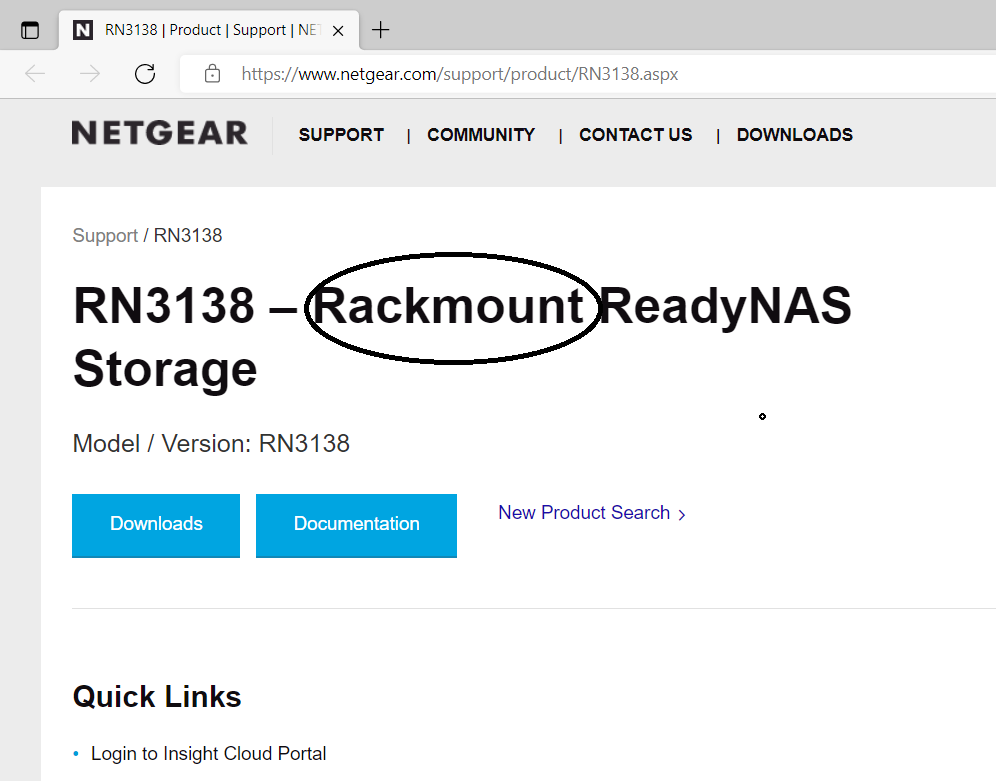Open the New Product Search link
996x781 pixels.
tap(591, 512)
